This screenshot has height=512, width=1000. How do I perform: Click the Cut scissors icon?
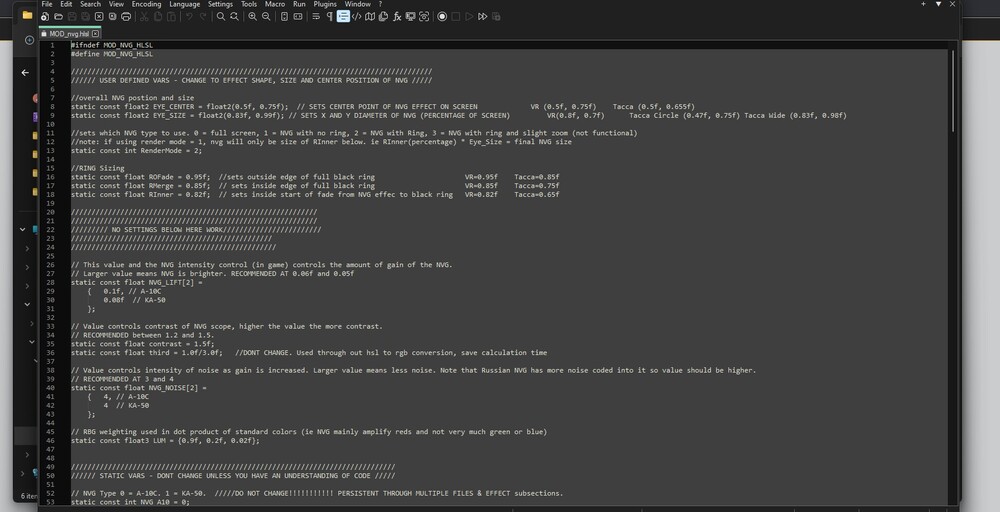click(143, 17)
